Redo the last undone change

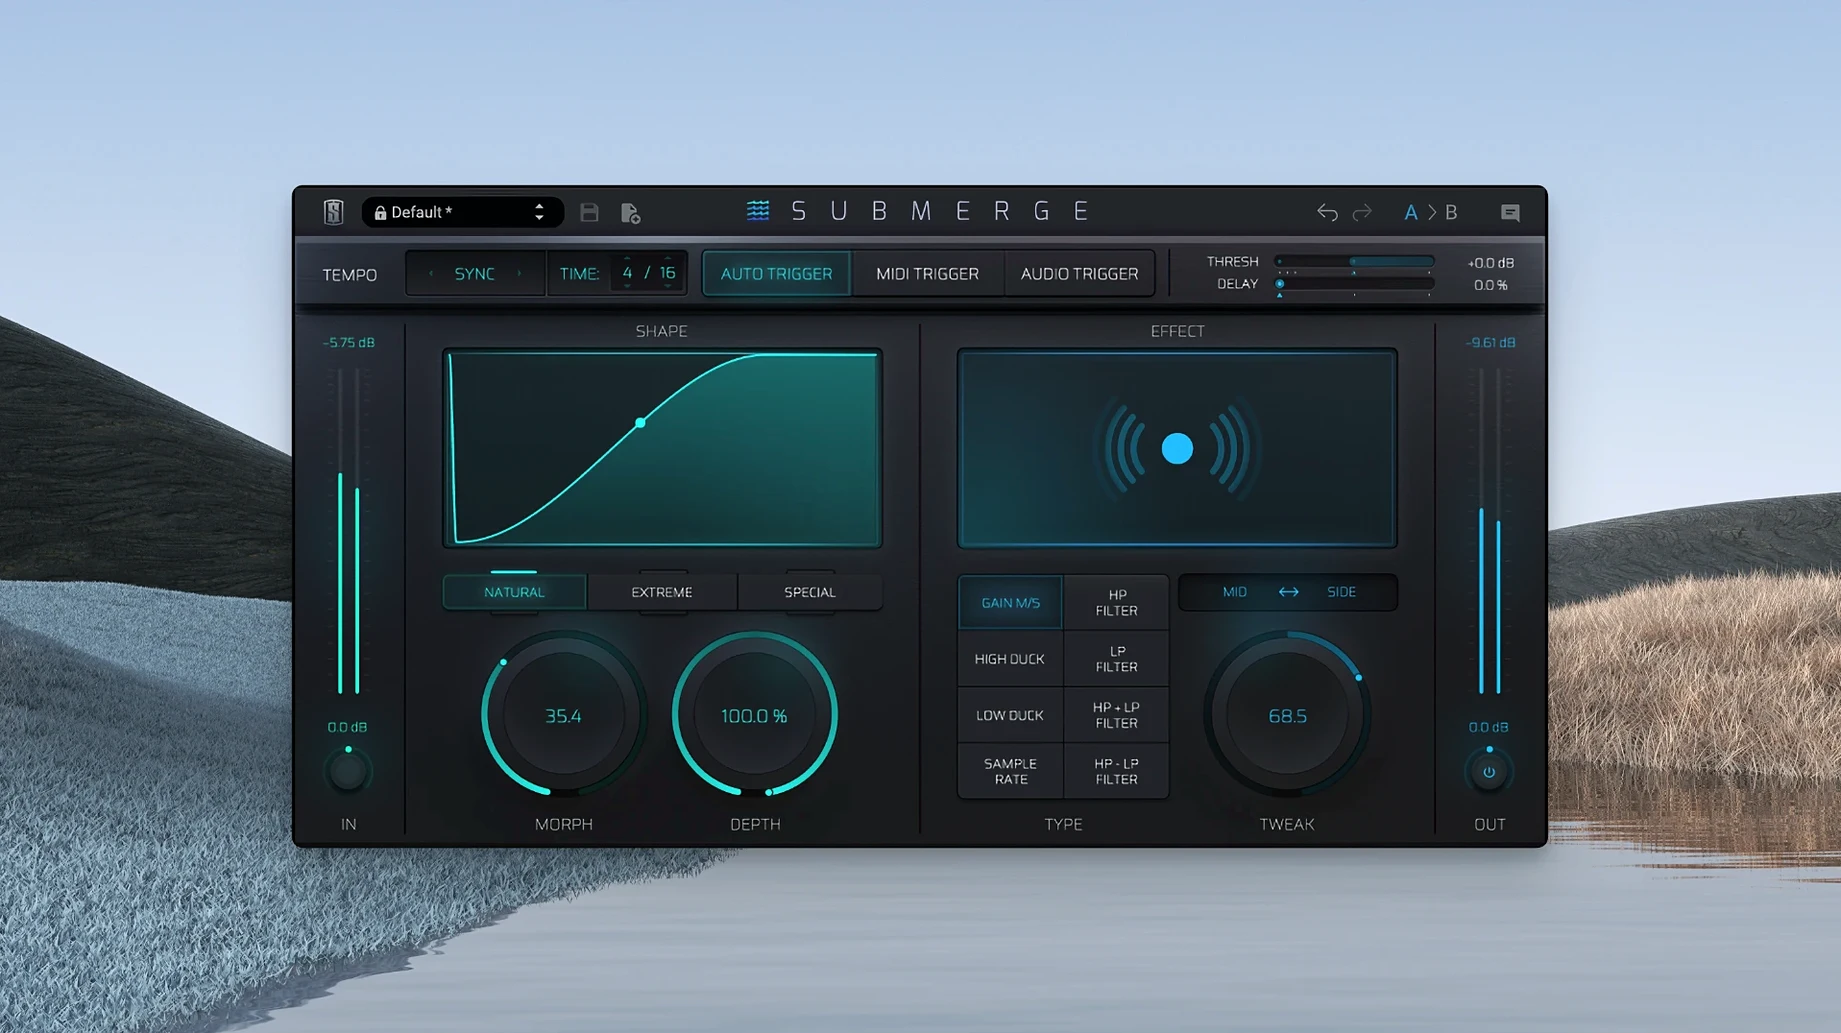coord(1362,212)
